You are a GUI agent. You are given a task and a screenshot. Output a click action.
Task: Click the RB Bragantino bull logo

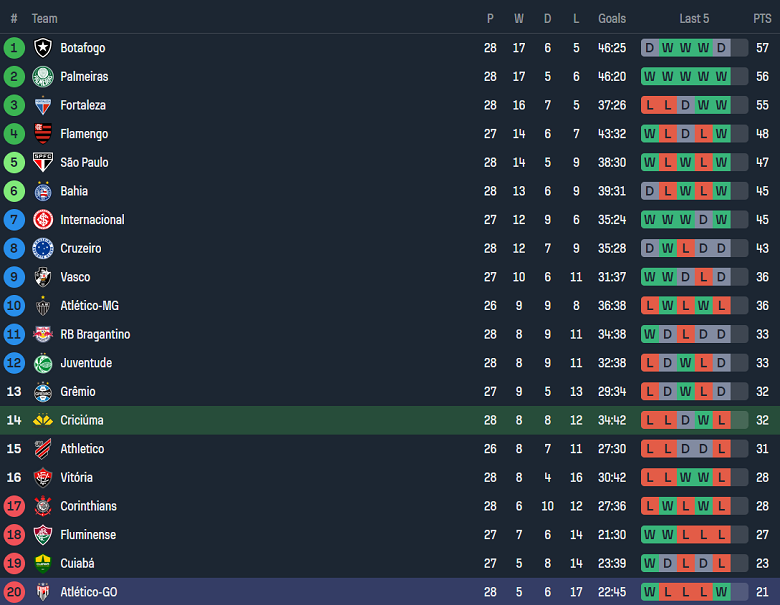click(x=43, y=334)
